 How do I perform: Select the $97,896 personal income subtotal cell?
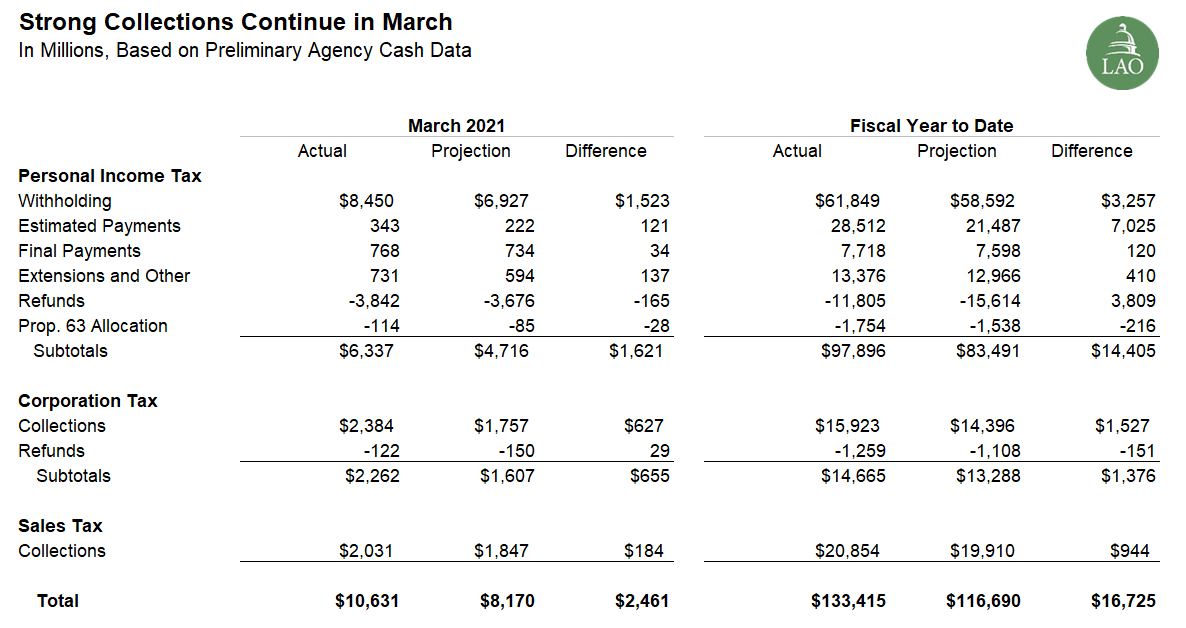[x=852, y=351]
